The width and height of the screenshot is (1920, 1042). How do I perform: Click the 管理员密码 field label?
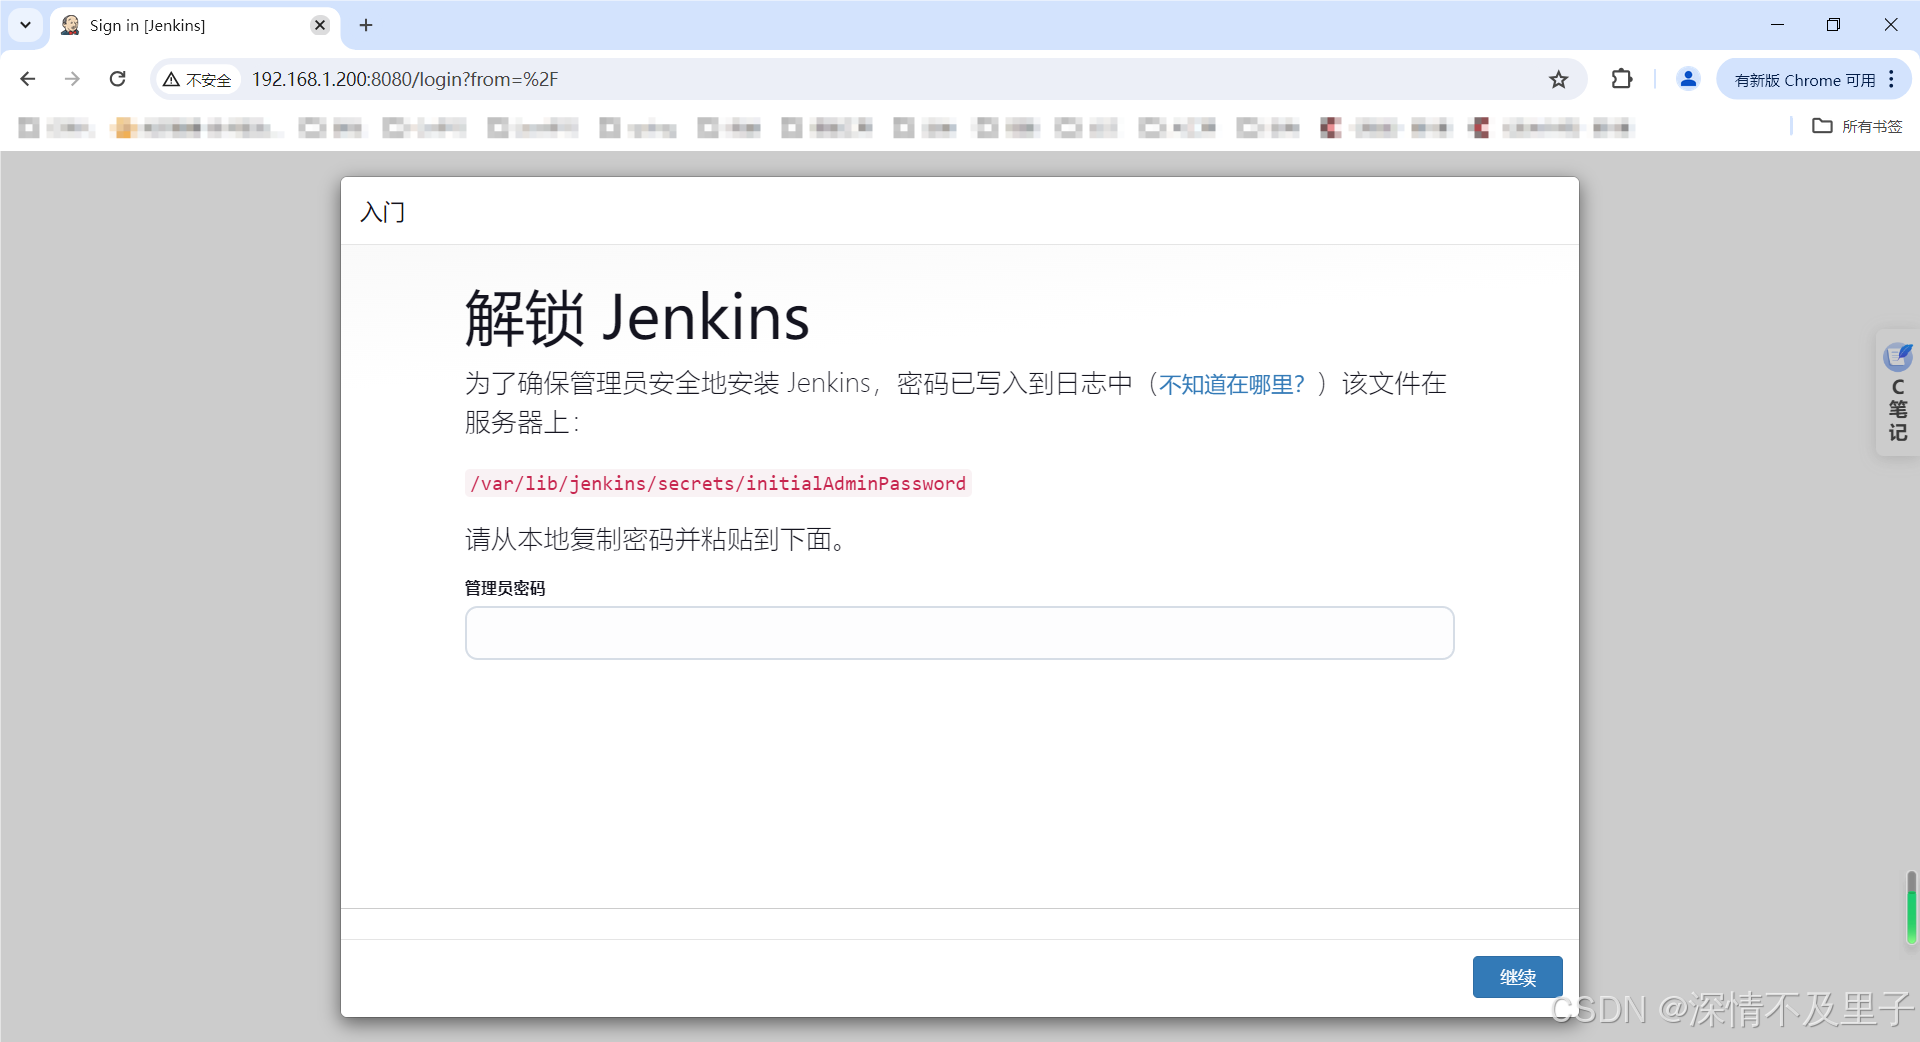505,588
